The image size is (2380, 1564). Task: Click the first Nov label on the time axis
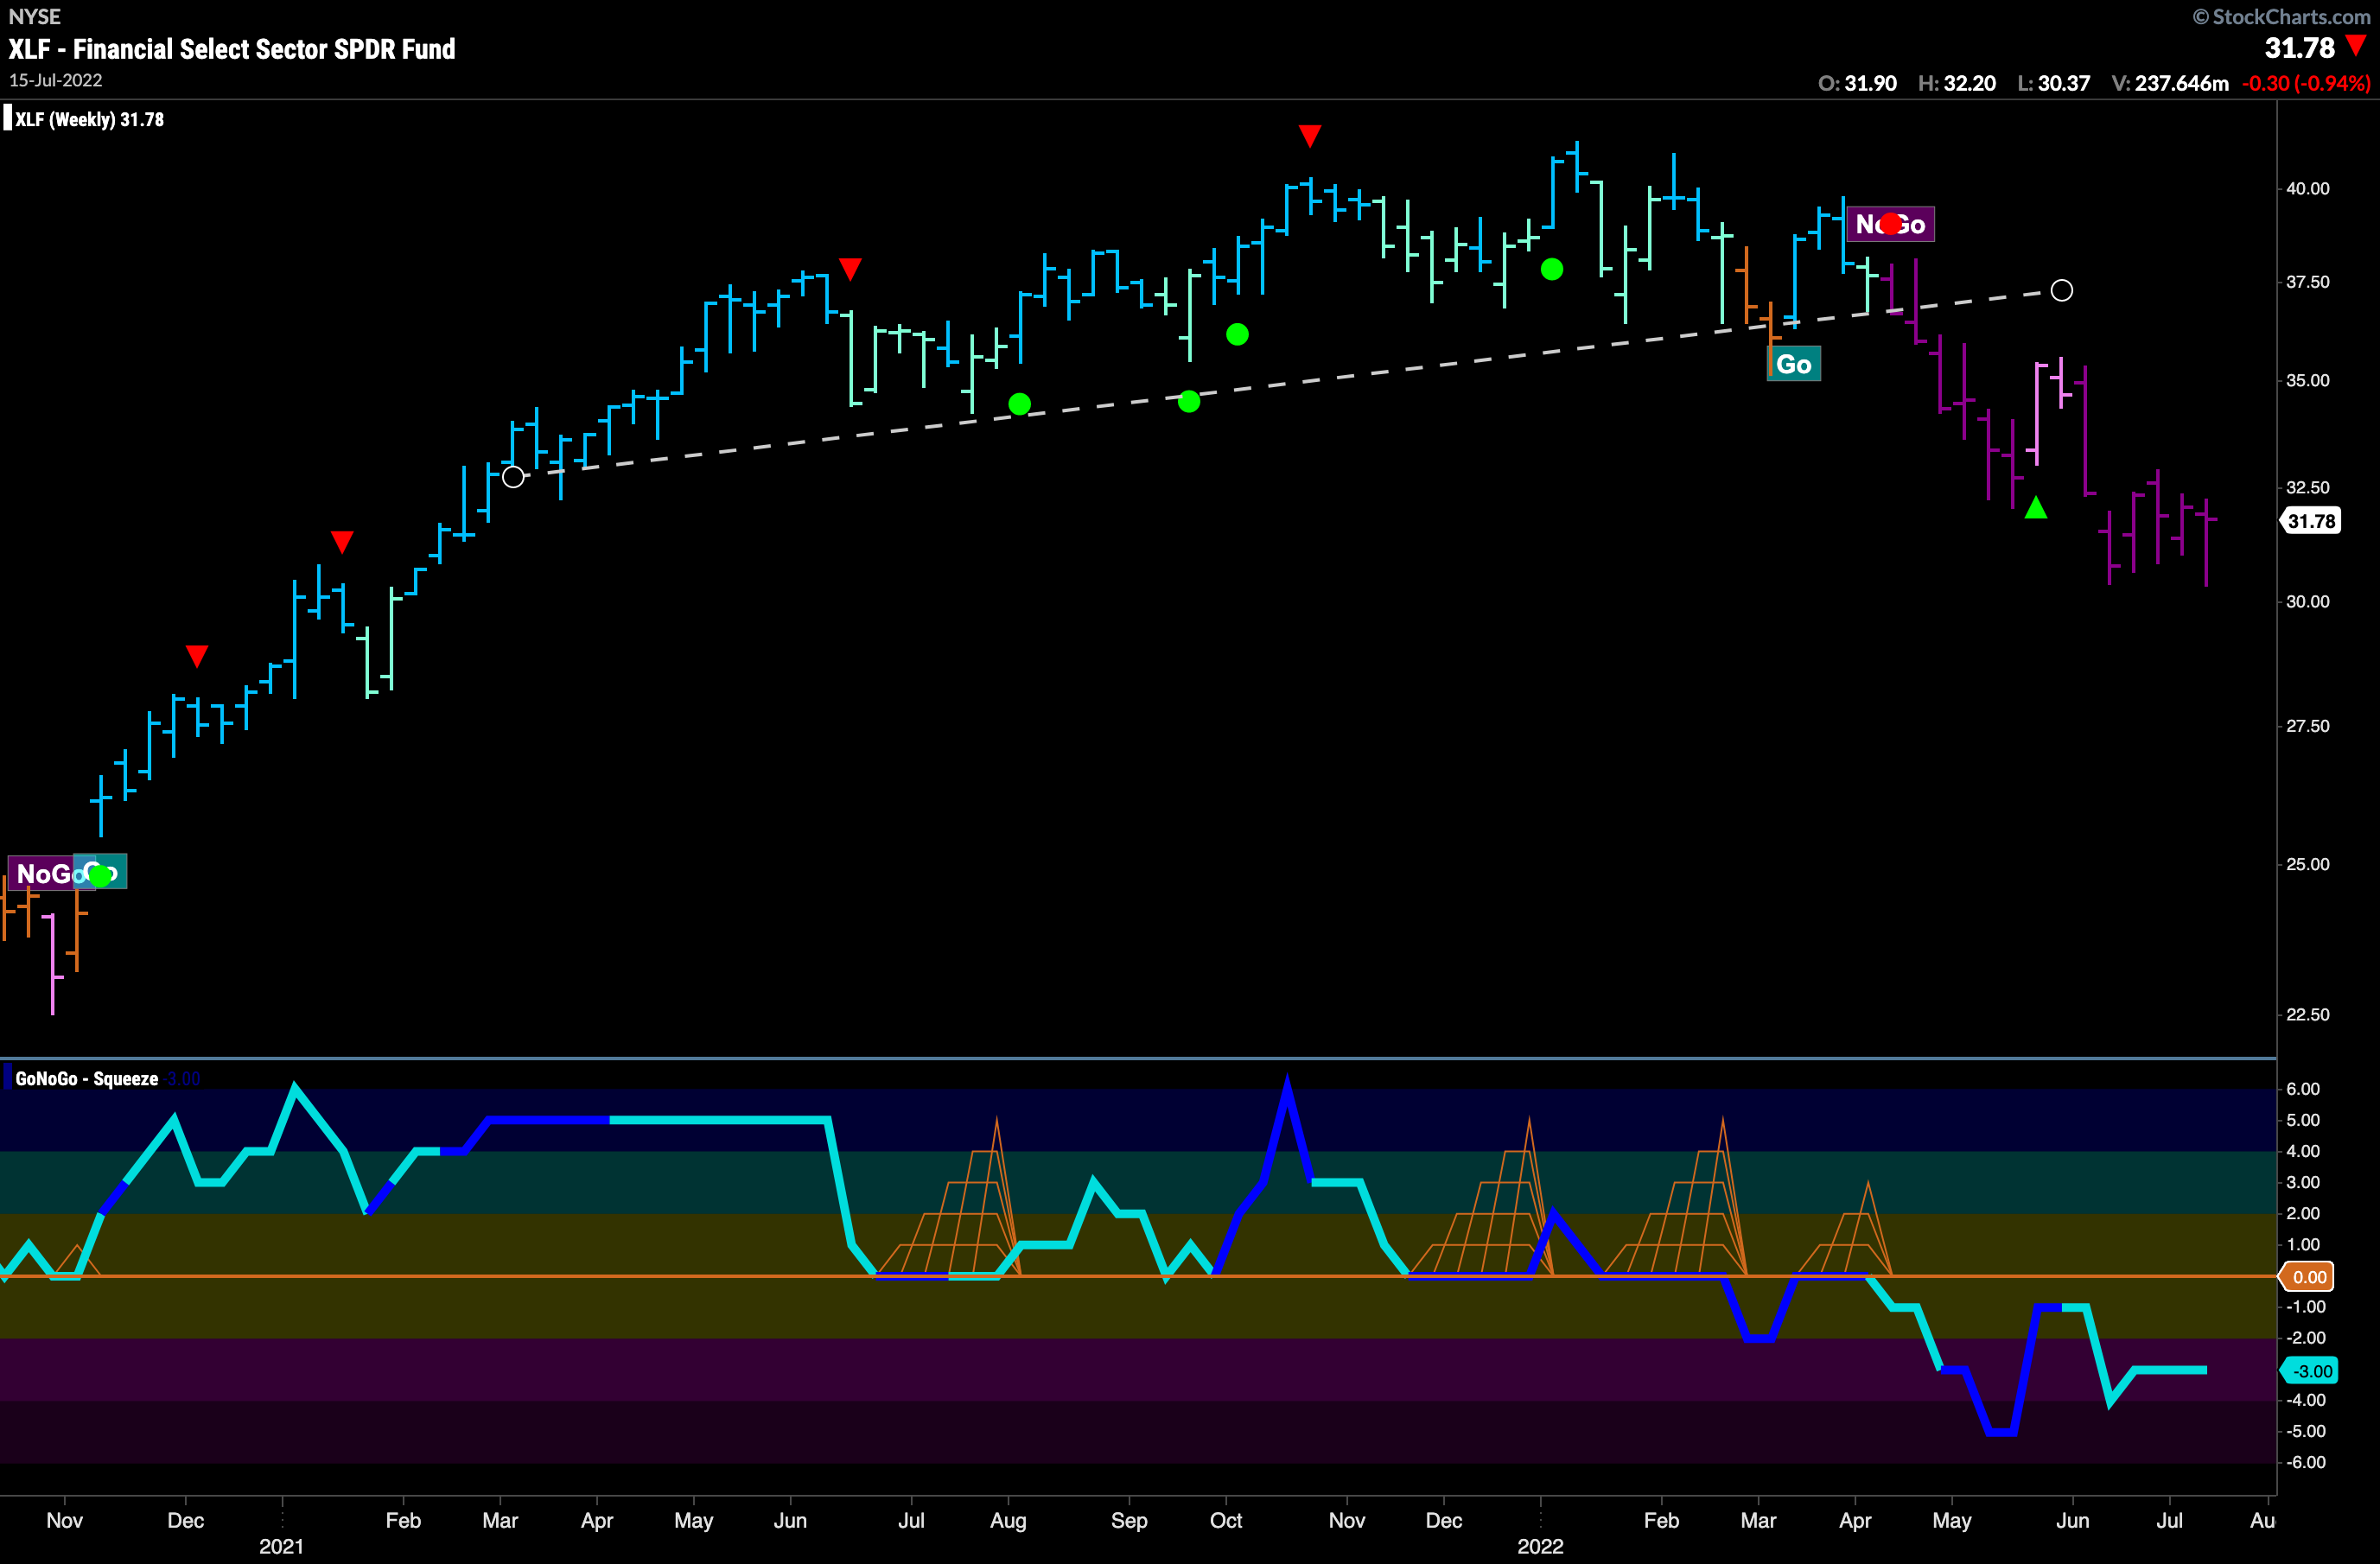(x=64, y=1520)
